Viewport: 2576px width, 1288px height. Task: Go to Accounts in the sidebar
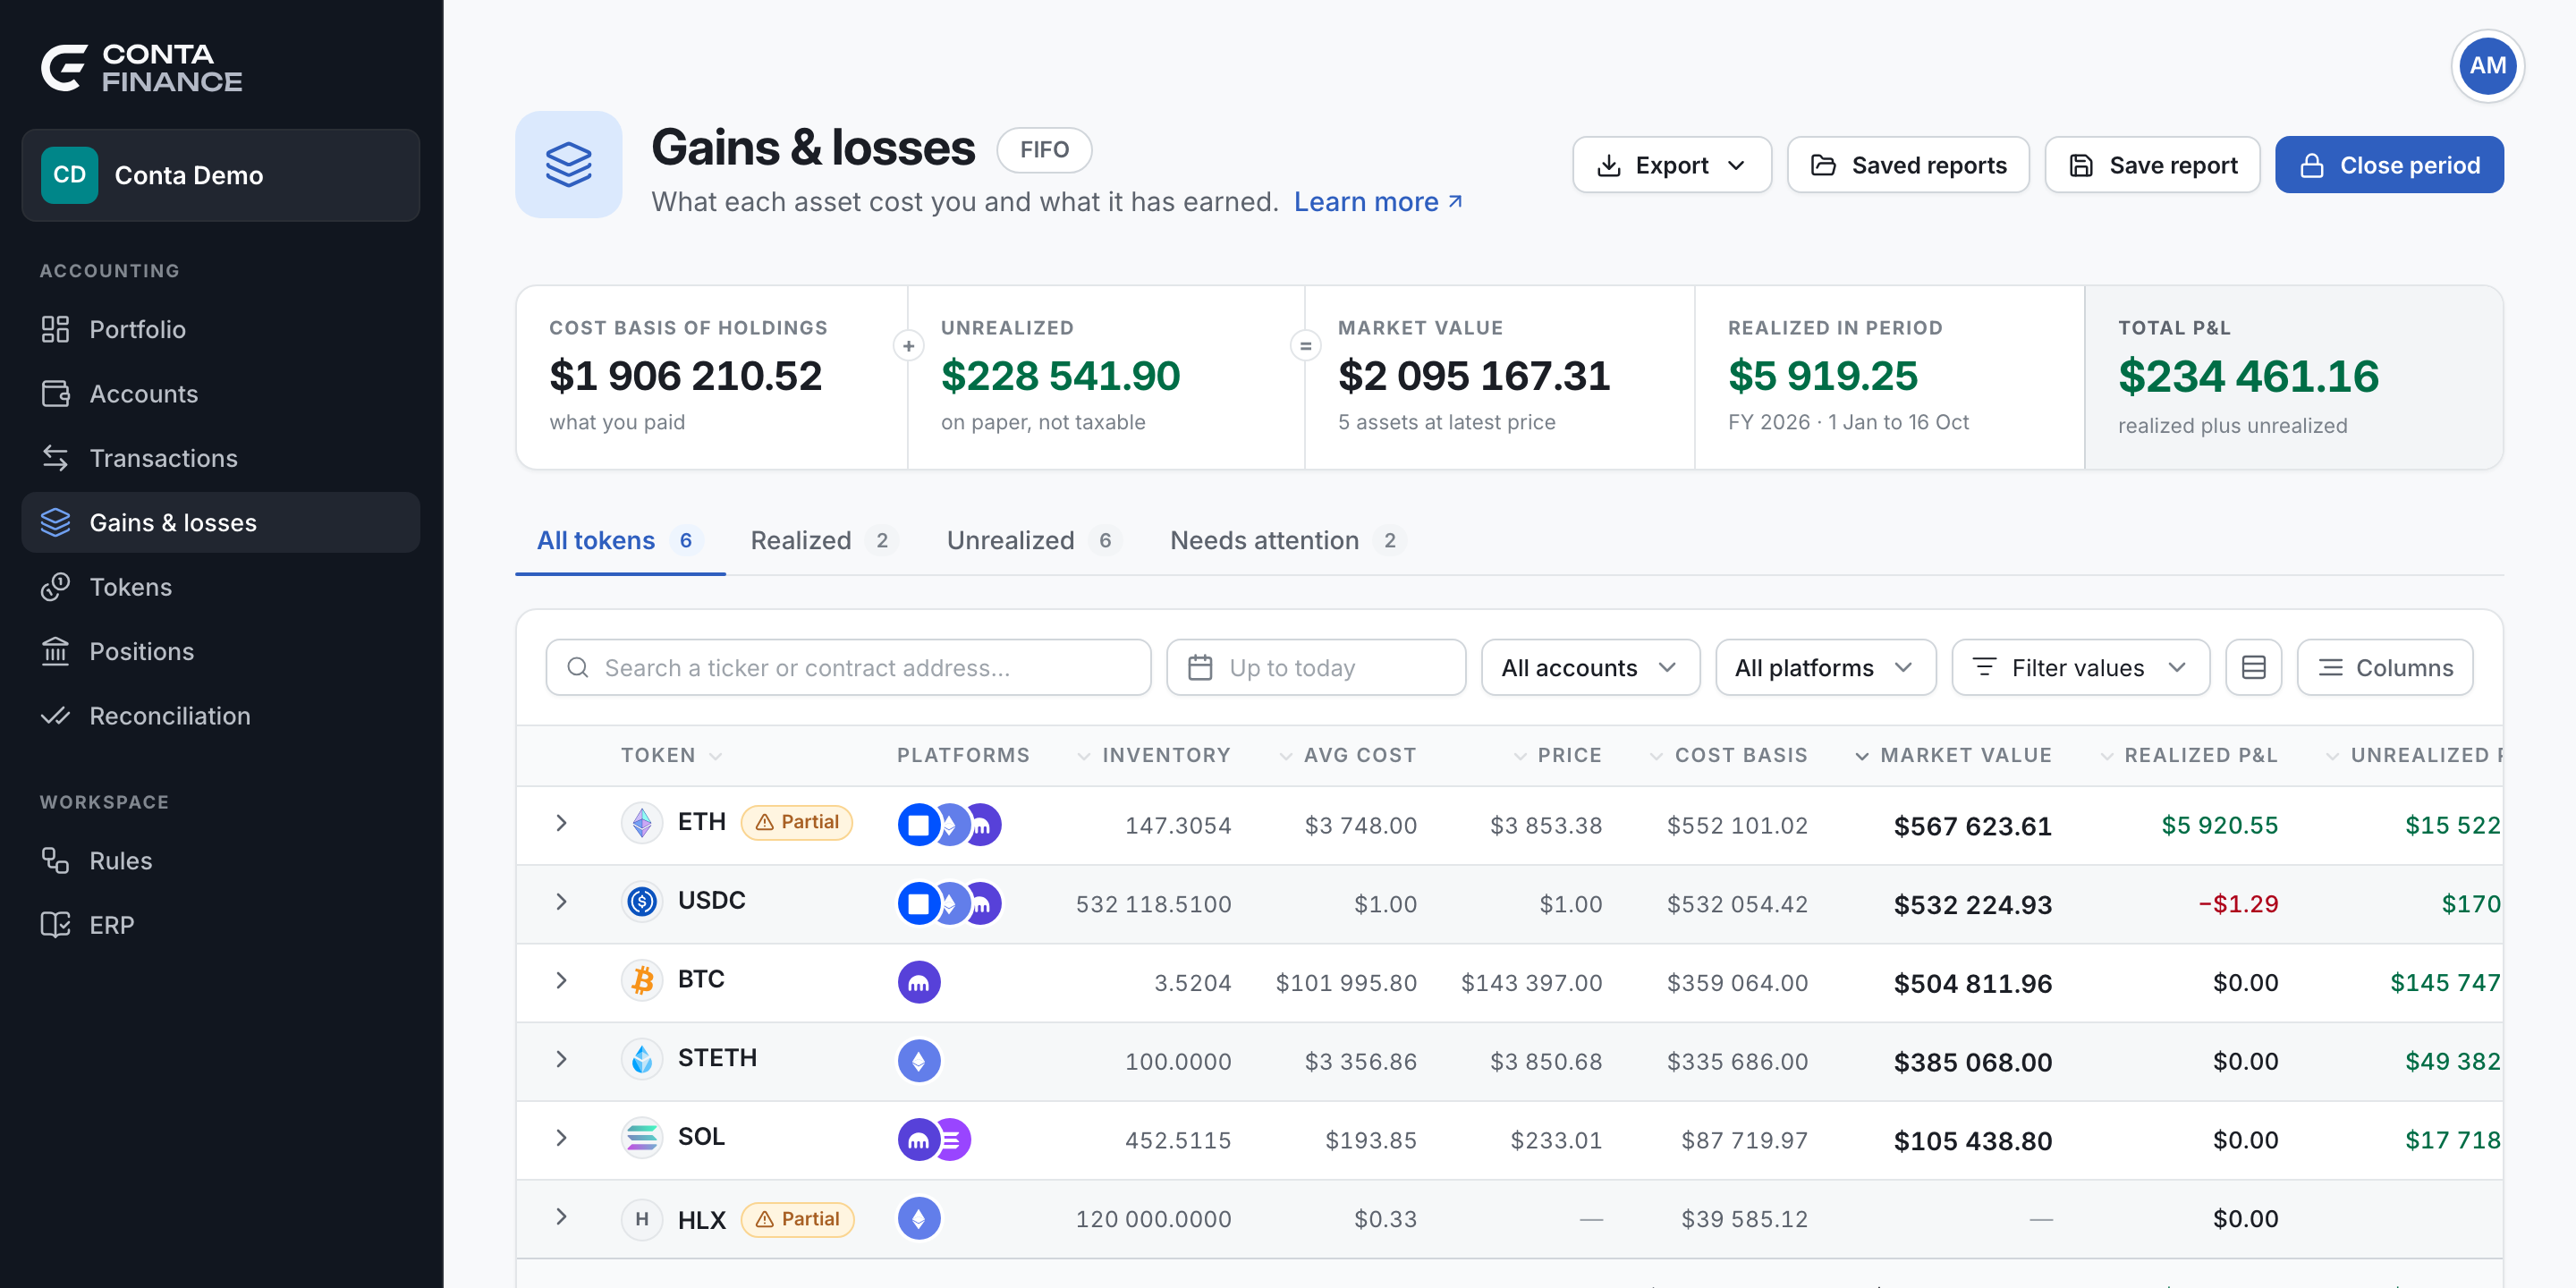(220, 394)
